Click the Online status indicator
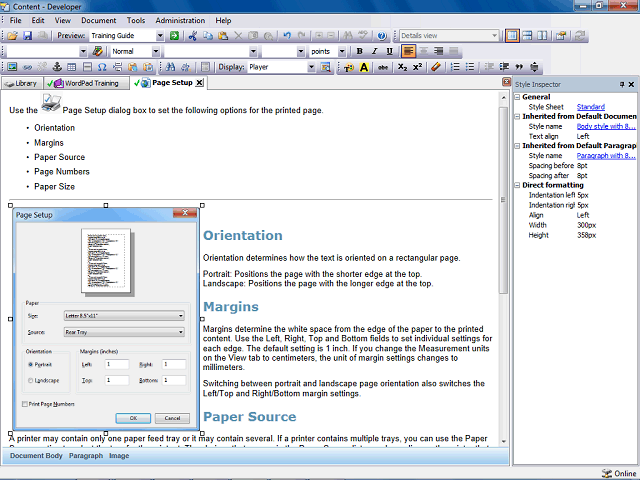640x480 pixels. (619, 473)
